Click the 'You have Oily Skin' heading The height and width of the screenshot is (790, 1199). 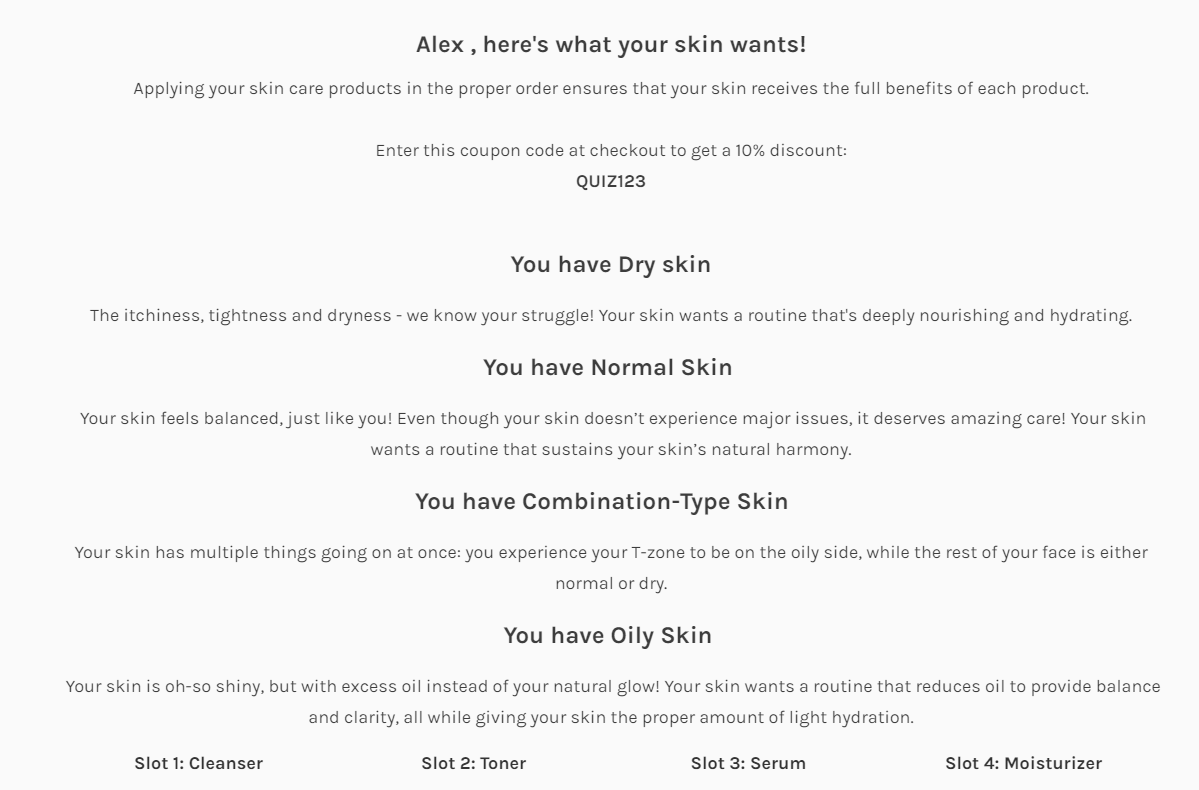(x=608, y=636)
